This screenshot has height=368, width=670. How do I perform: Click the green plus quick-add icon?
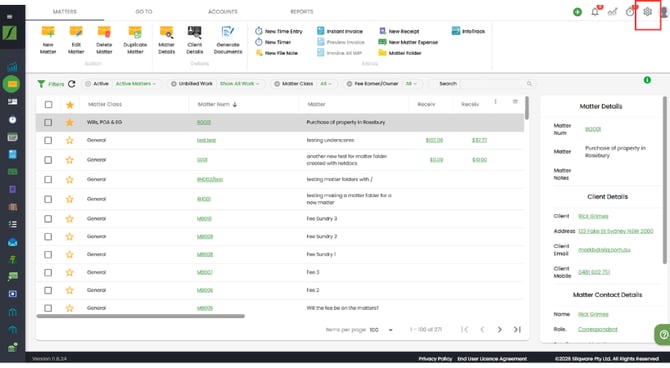[x=577, y=12]
